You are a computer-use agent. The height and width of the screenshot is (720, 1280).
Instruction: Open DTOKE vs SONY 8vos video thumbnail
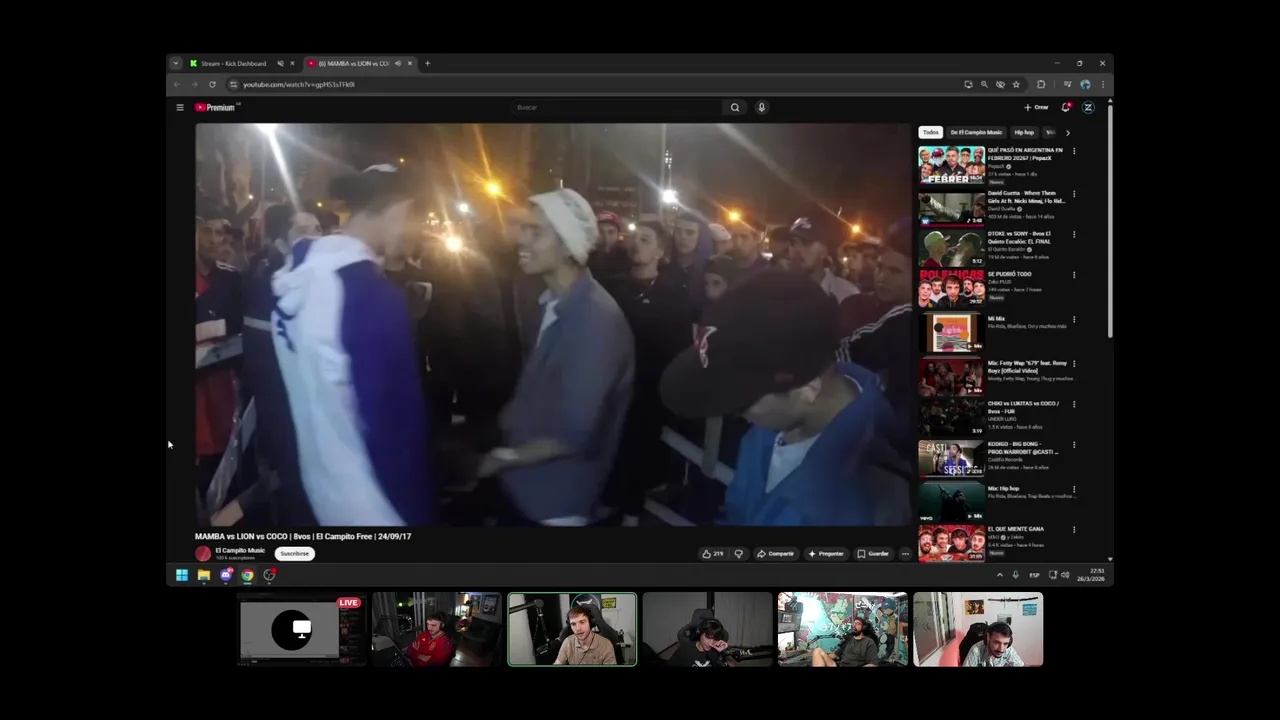click(x=951, y=247)
